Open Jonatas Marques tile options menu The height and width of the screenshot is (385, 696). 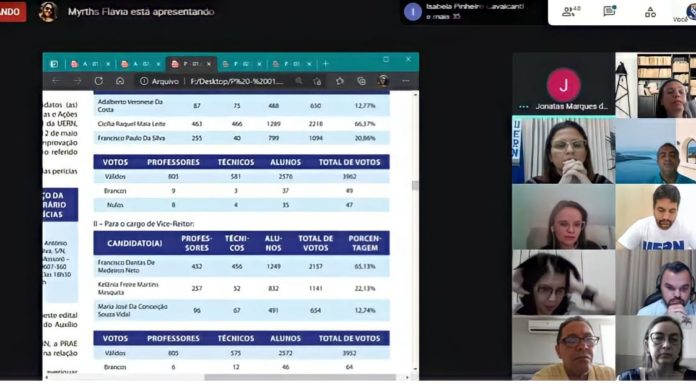(523, 107)
